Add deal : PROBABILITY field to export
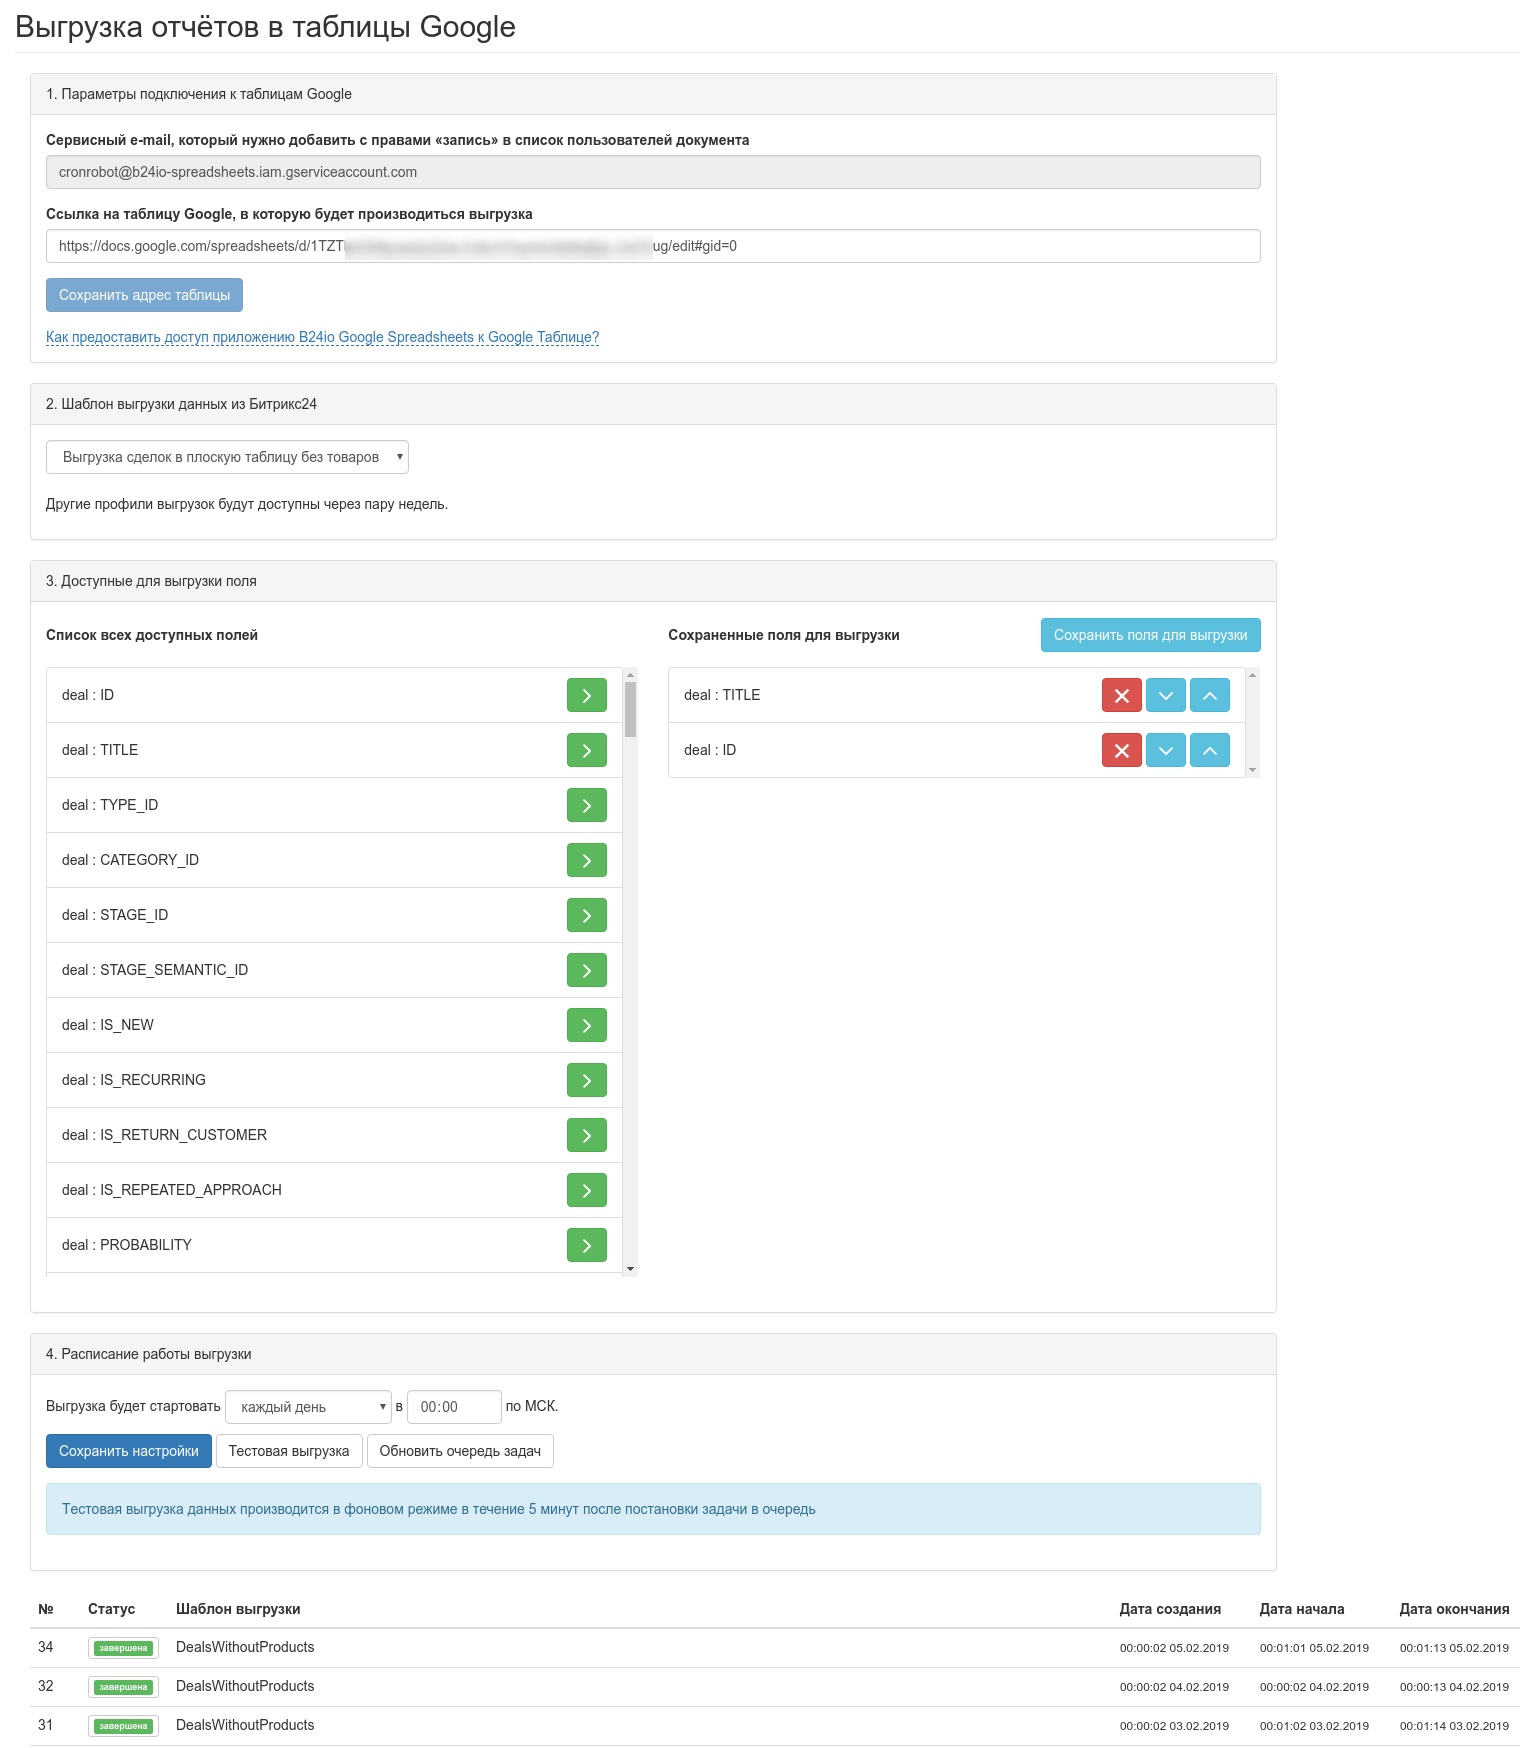The height and width of the screenshot is (1748, 1520). pyautogui.click(x=586, y=1245)
